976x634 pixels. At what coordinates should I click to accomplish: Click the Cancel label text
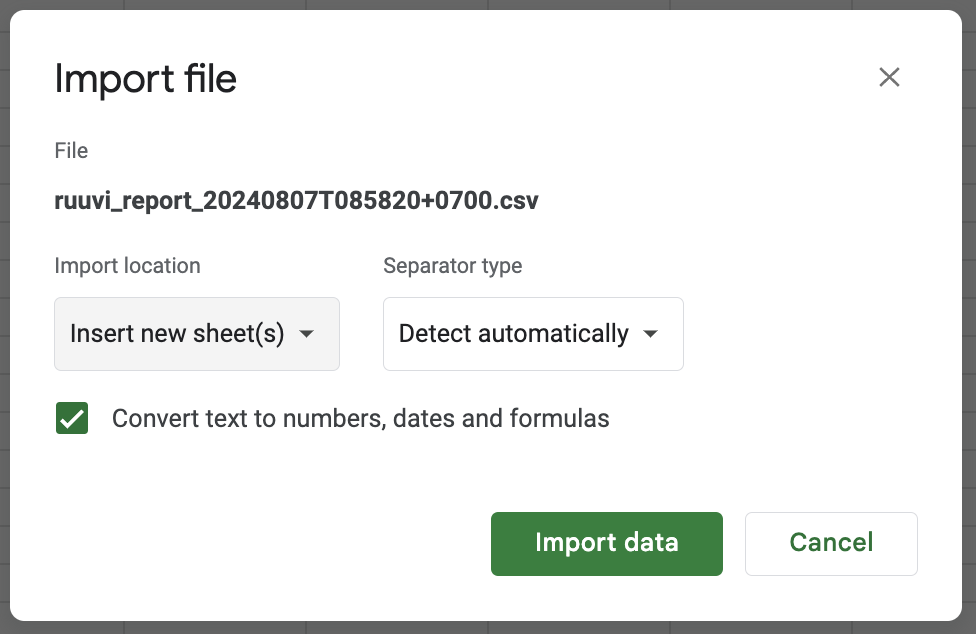pyautogui.click(x=831, y=543)
